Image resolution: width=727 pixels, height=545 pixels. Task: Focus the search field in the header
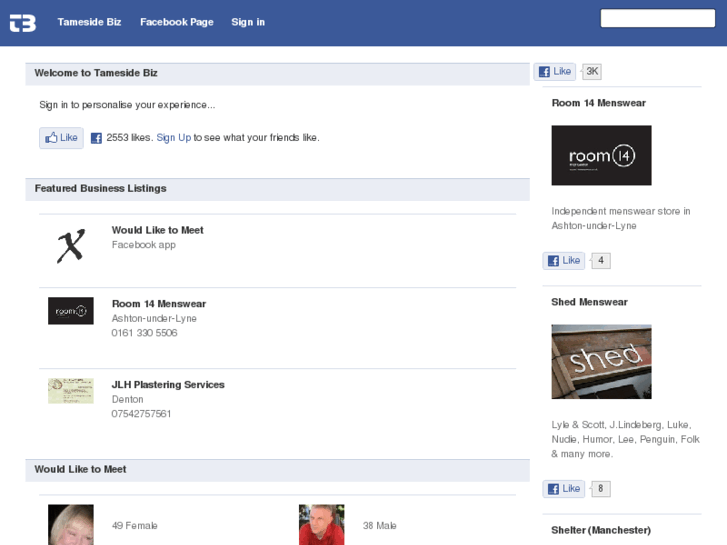pos(657,18)
